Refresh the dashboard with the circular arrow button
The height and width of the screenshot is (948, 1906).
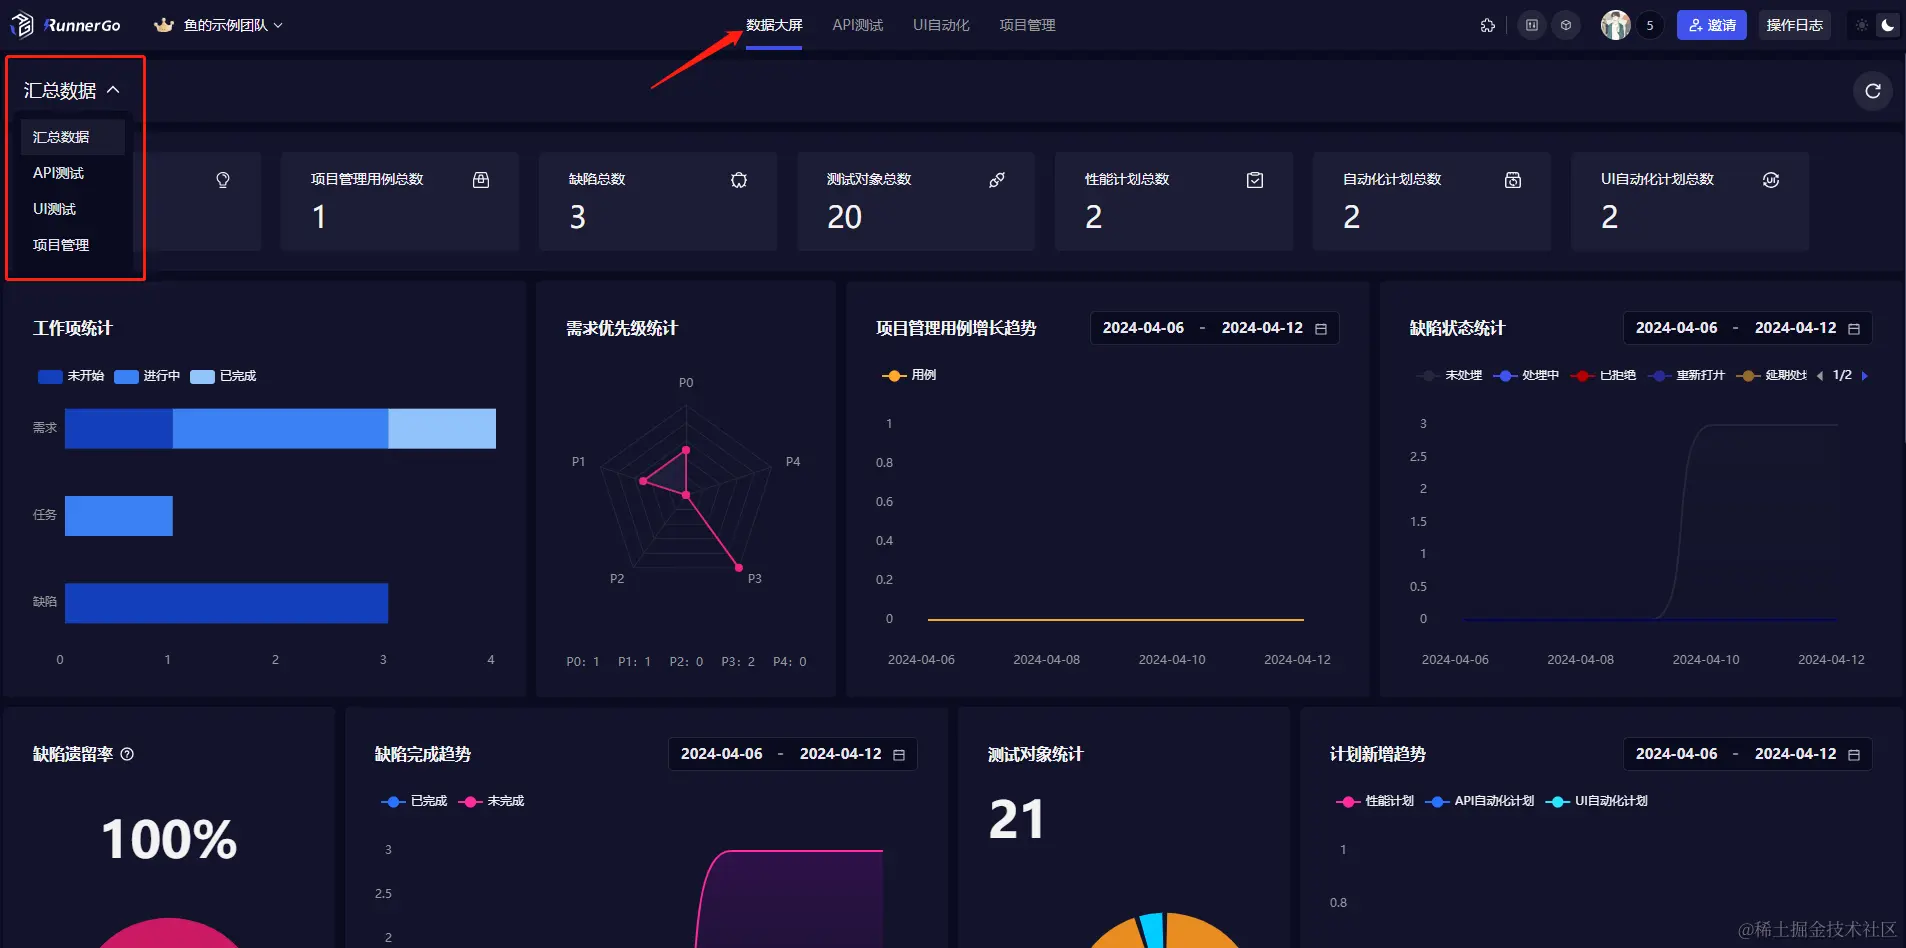click(1873, 91)
